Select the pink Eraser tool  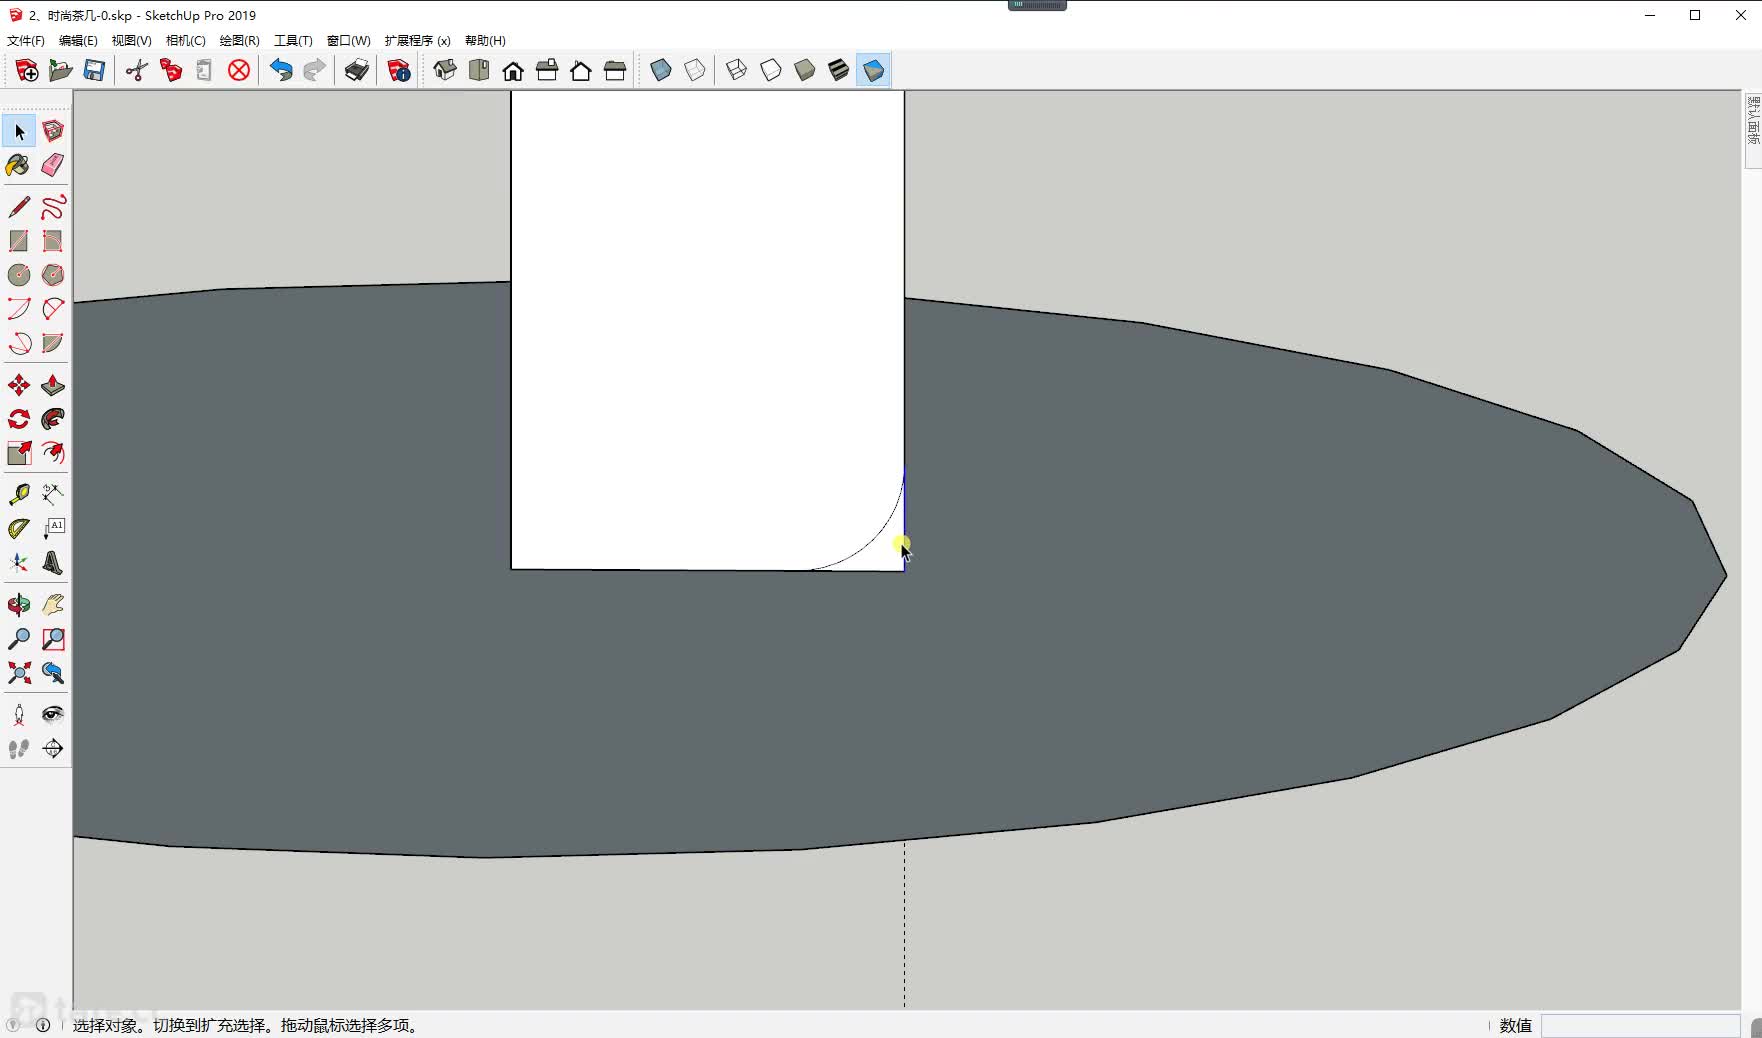point(53,165)
